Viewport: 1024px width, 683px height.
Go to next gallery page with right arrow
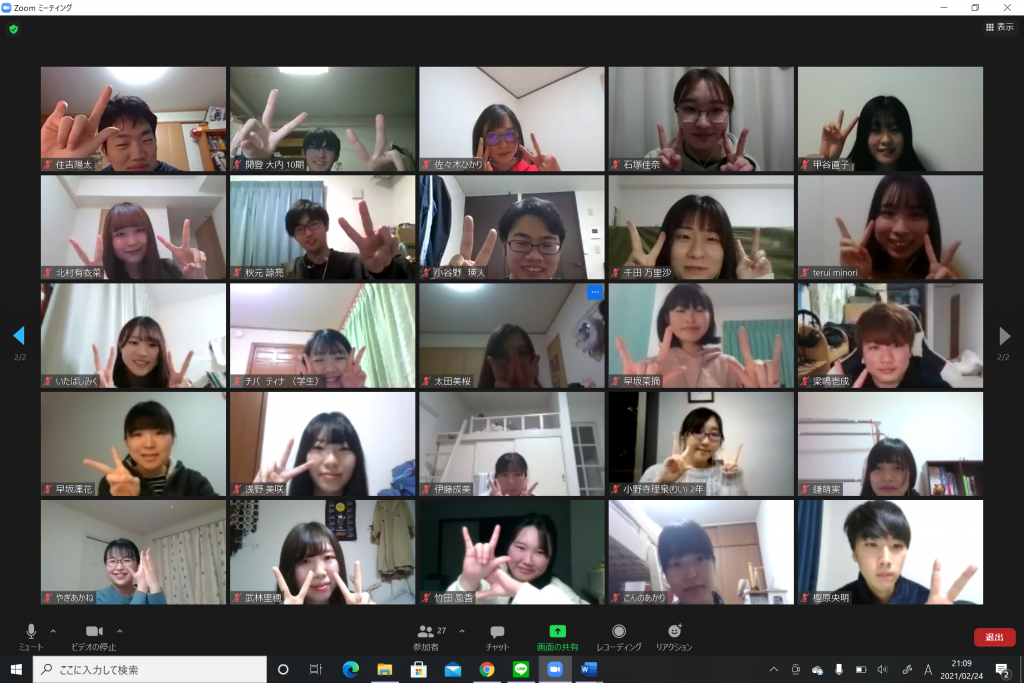[1004, 336]
